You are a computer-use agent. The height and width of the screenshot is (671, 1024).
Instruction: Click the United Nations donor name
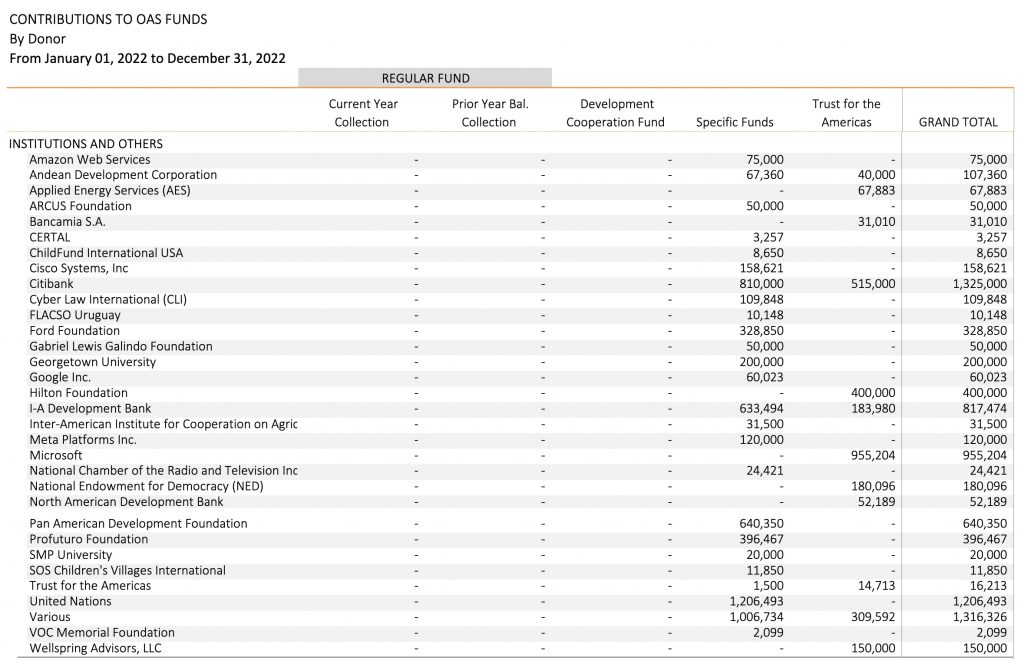[x=71, y=602]
